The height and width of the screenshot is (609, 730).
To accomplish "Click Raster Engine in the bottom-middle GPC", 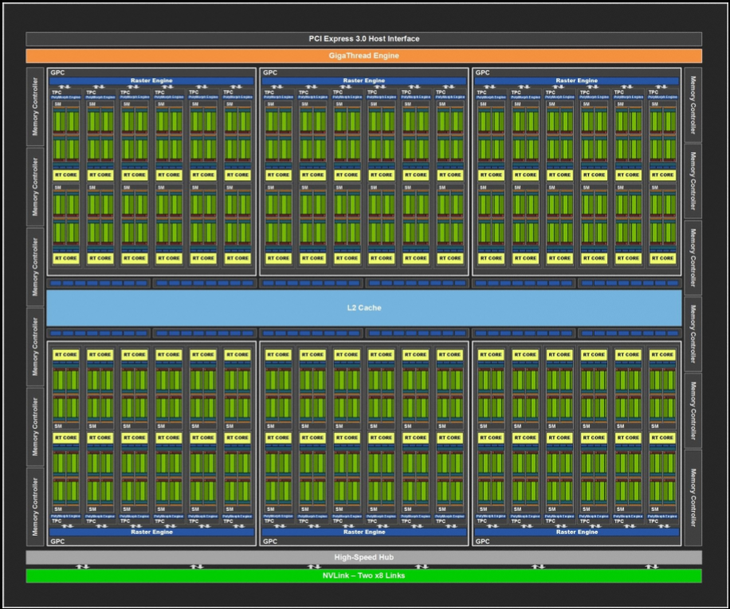I will point(364,532).
